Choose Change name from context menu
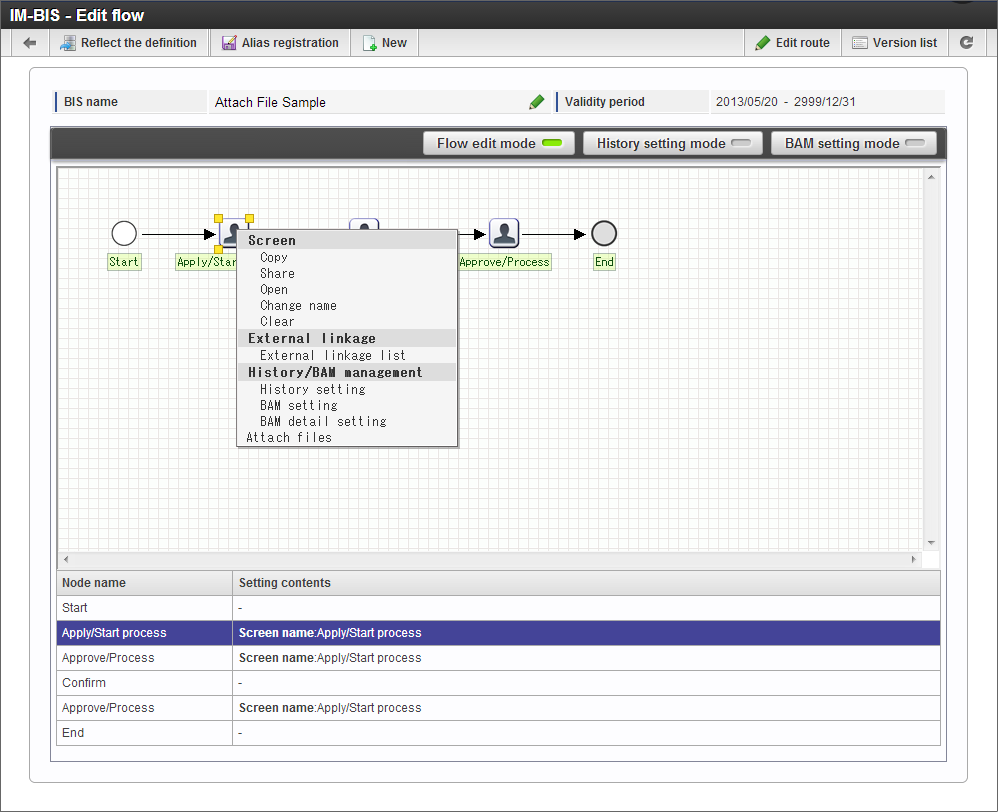This screenshot has height=812, width=998. (298, 305)
